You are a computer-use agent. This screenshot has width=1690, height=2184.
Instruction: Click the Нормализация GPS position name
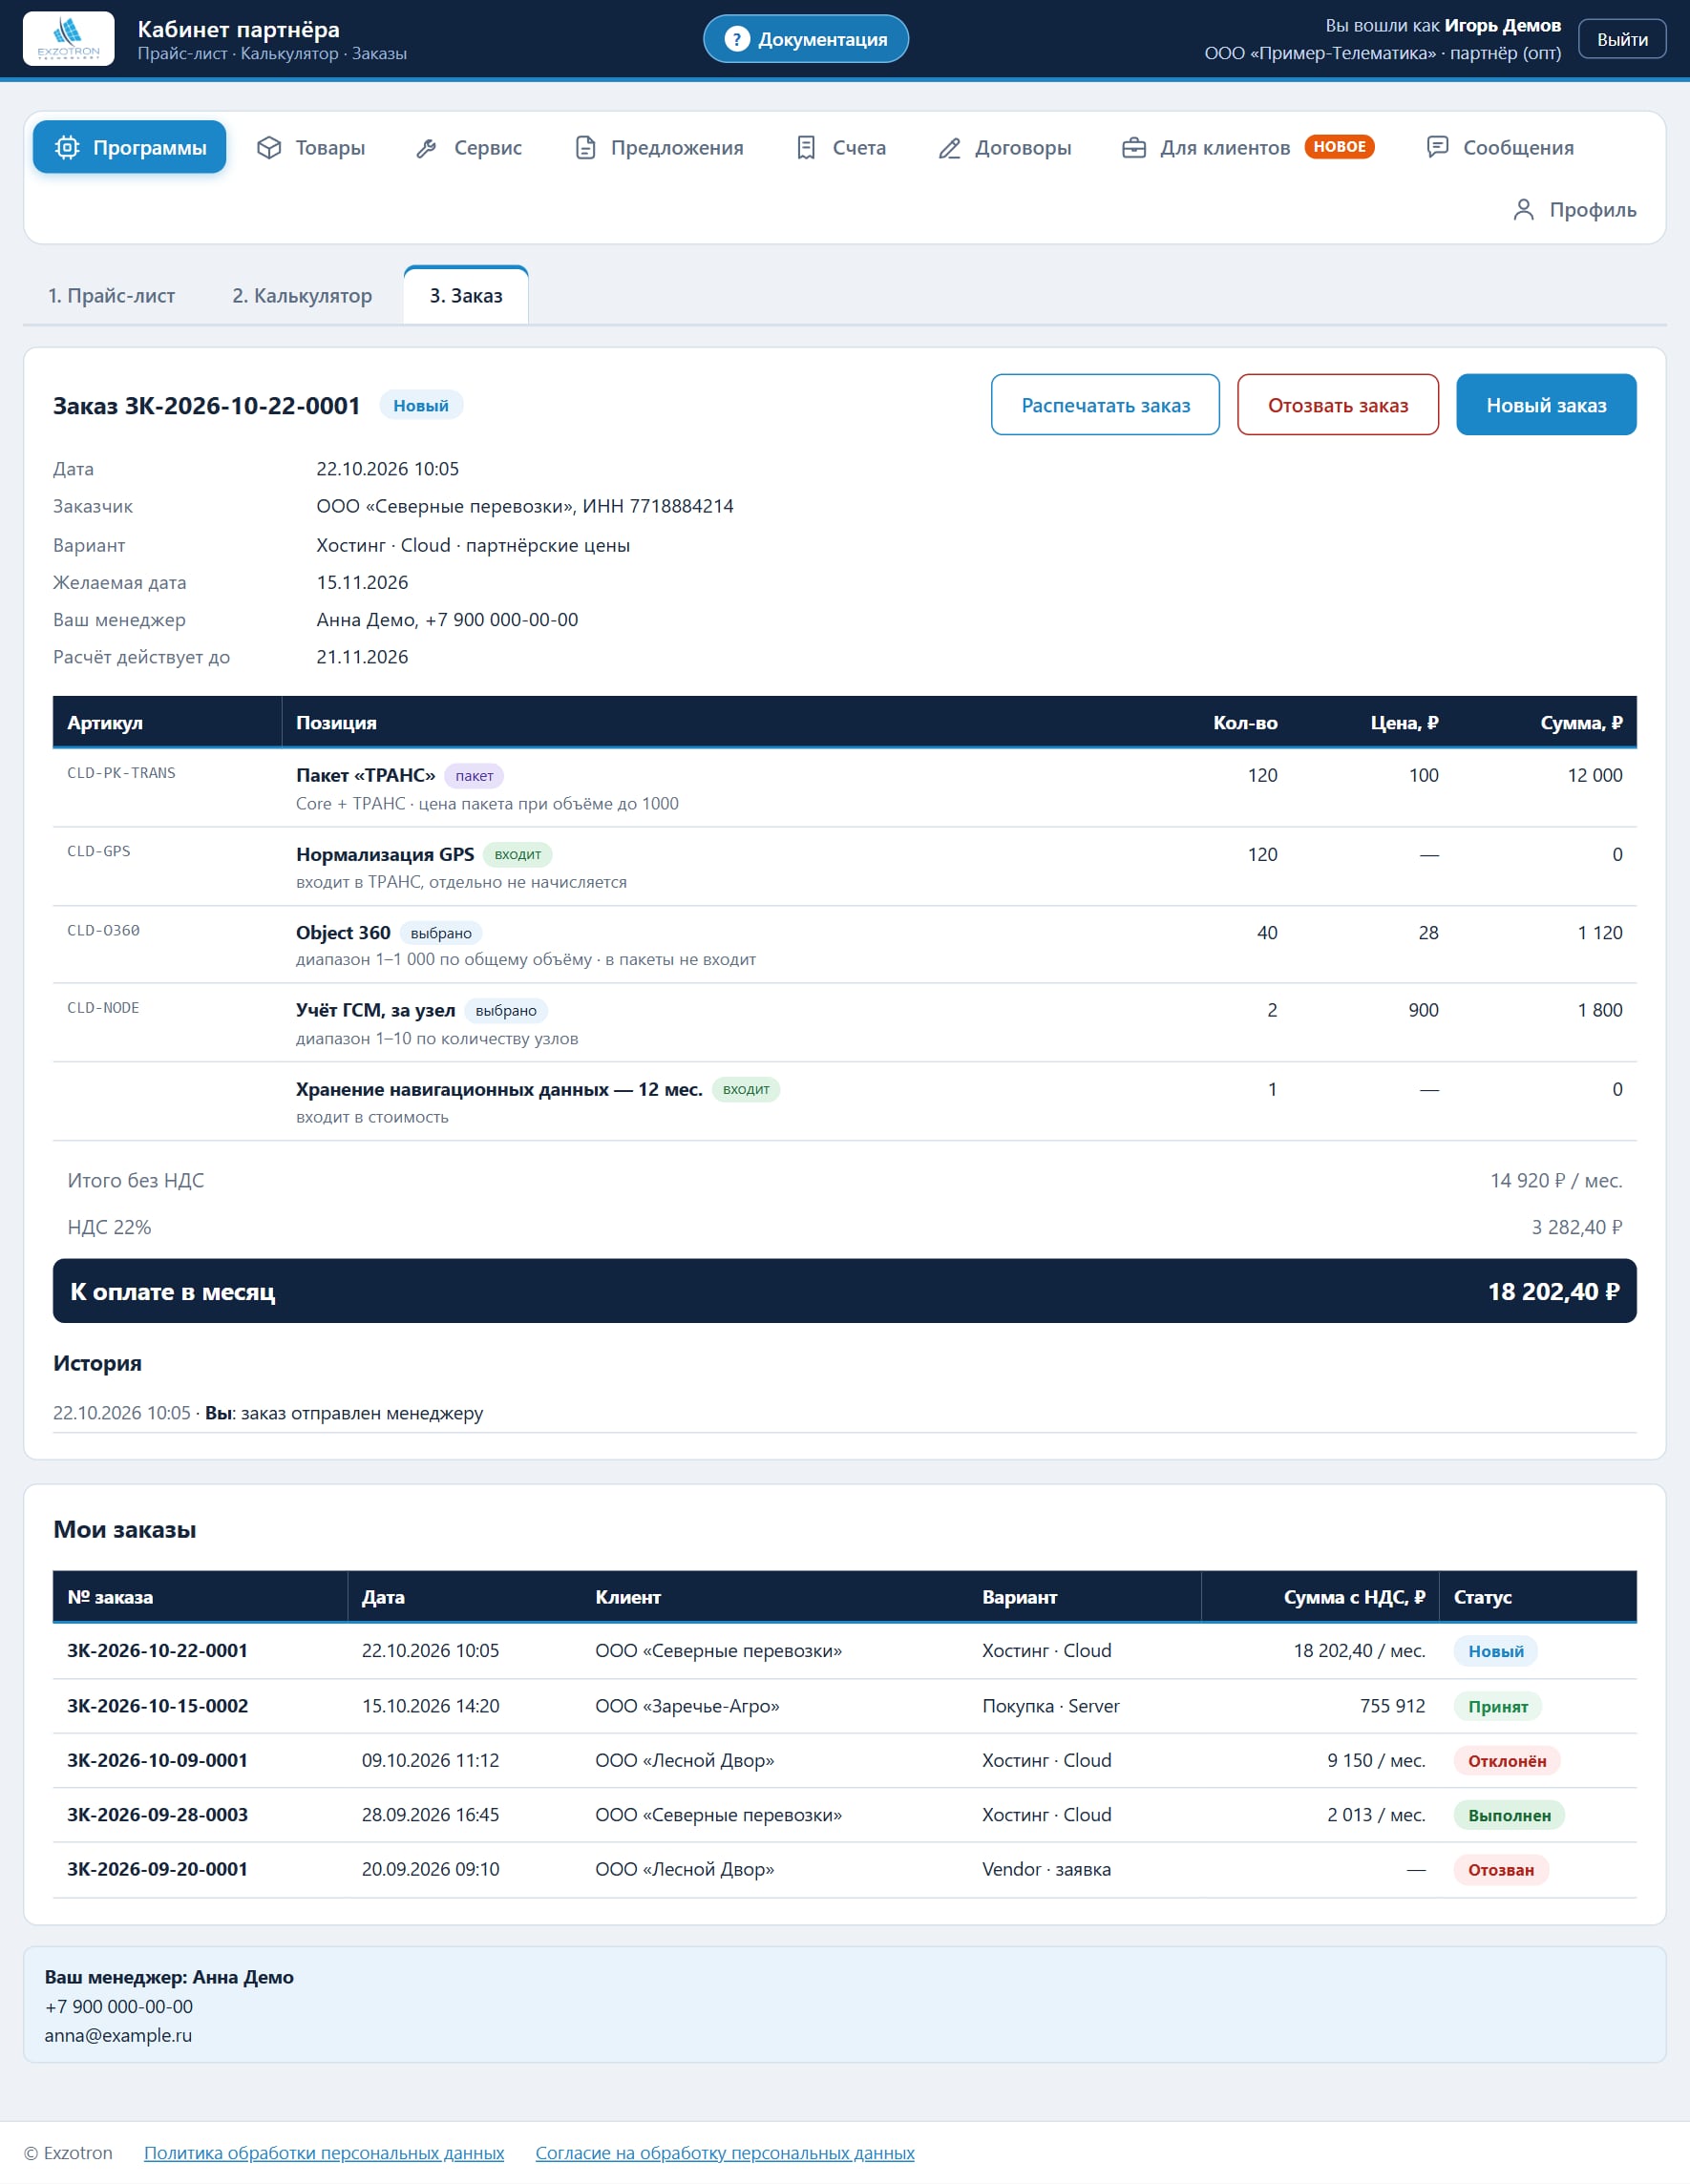(x=385, y=854)
